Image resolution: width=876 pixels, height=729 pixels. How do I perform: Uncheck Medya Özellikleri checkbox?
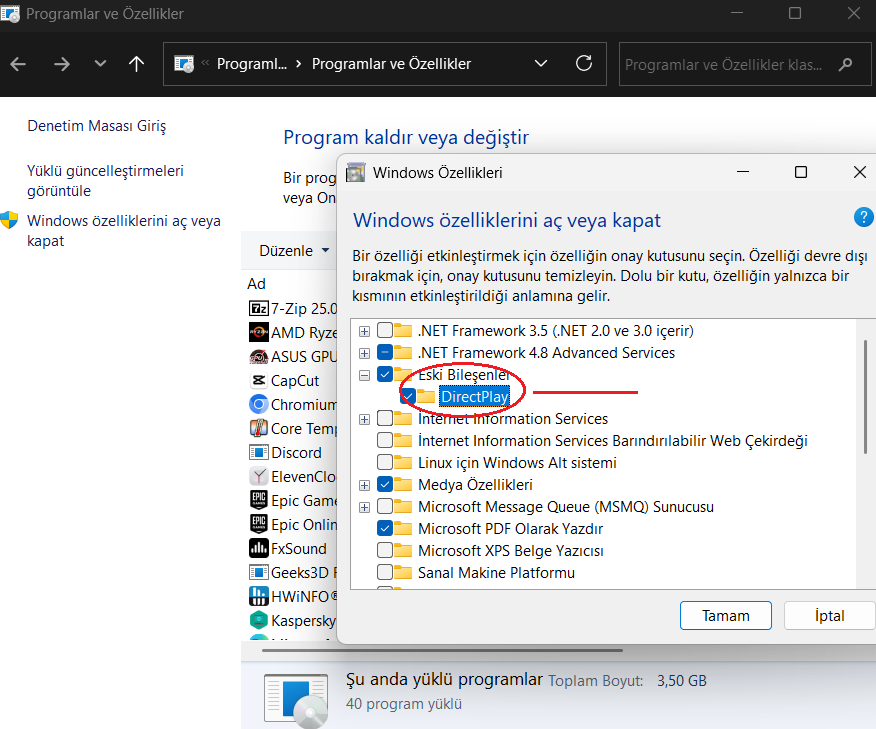pos(385,484)
